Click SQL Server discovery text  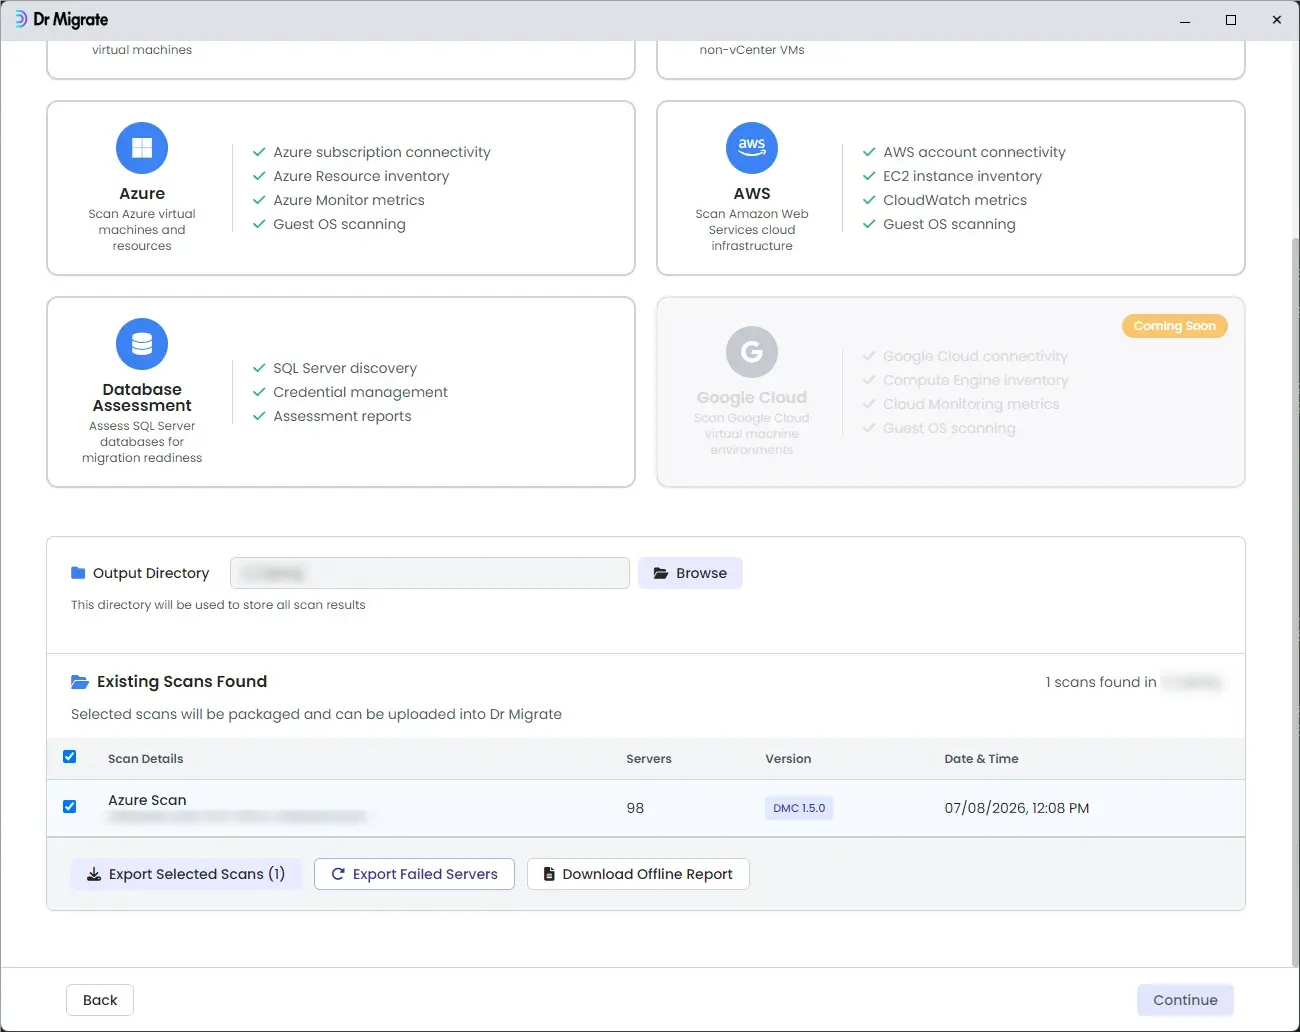[x=345, y=368]
